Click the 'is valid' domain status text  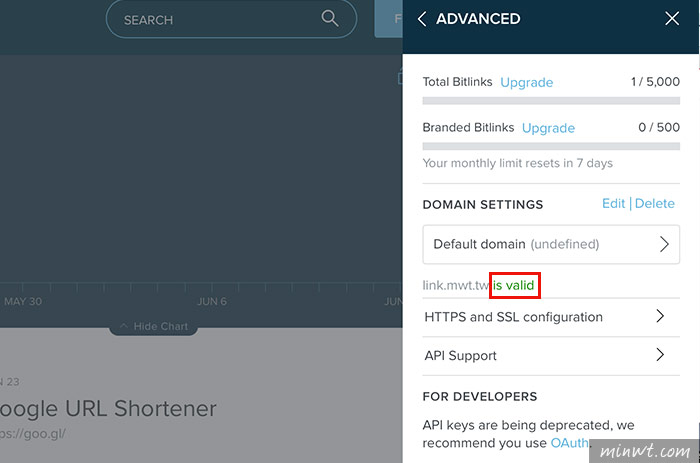[513, 285]
